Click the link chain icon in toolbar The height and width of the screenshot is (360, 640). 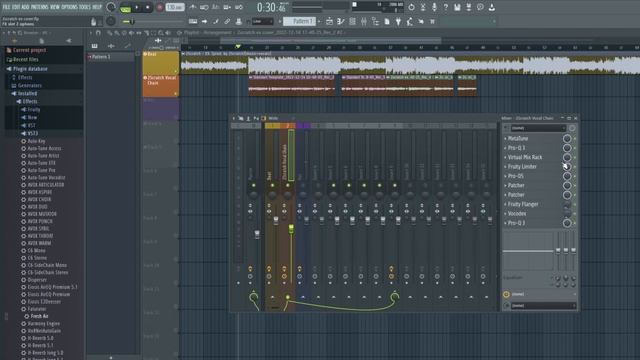[x=227, y=21]
